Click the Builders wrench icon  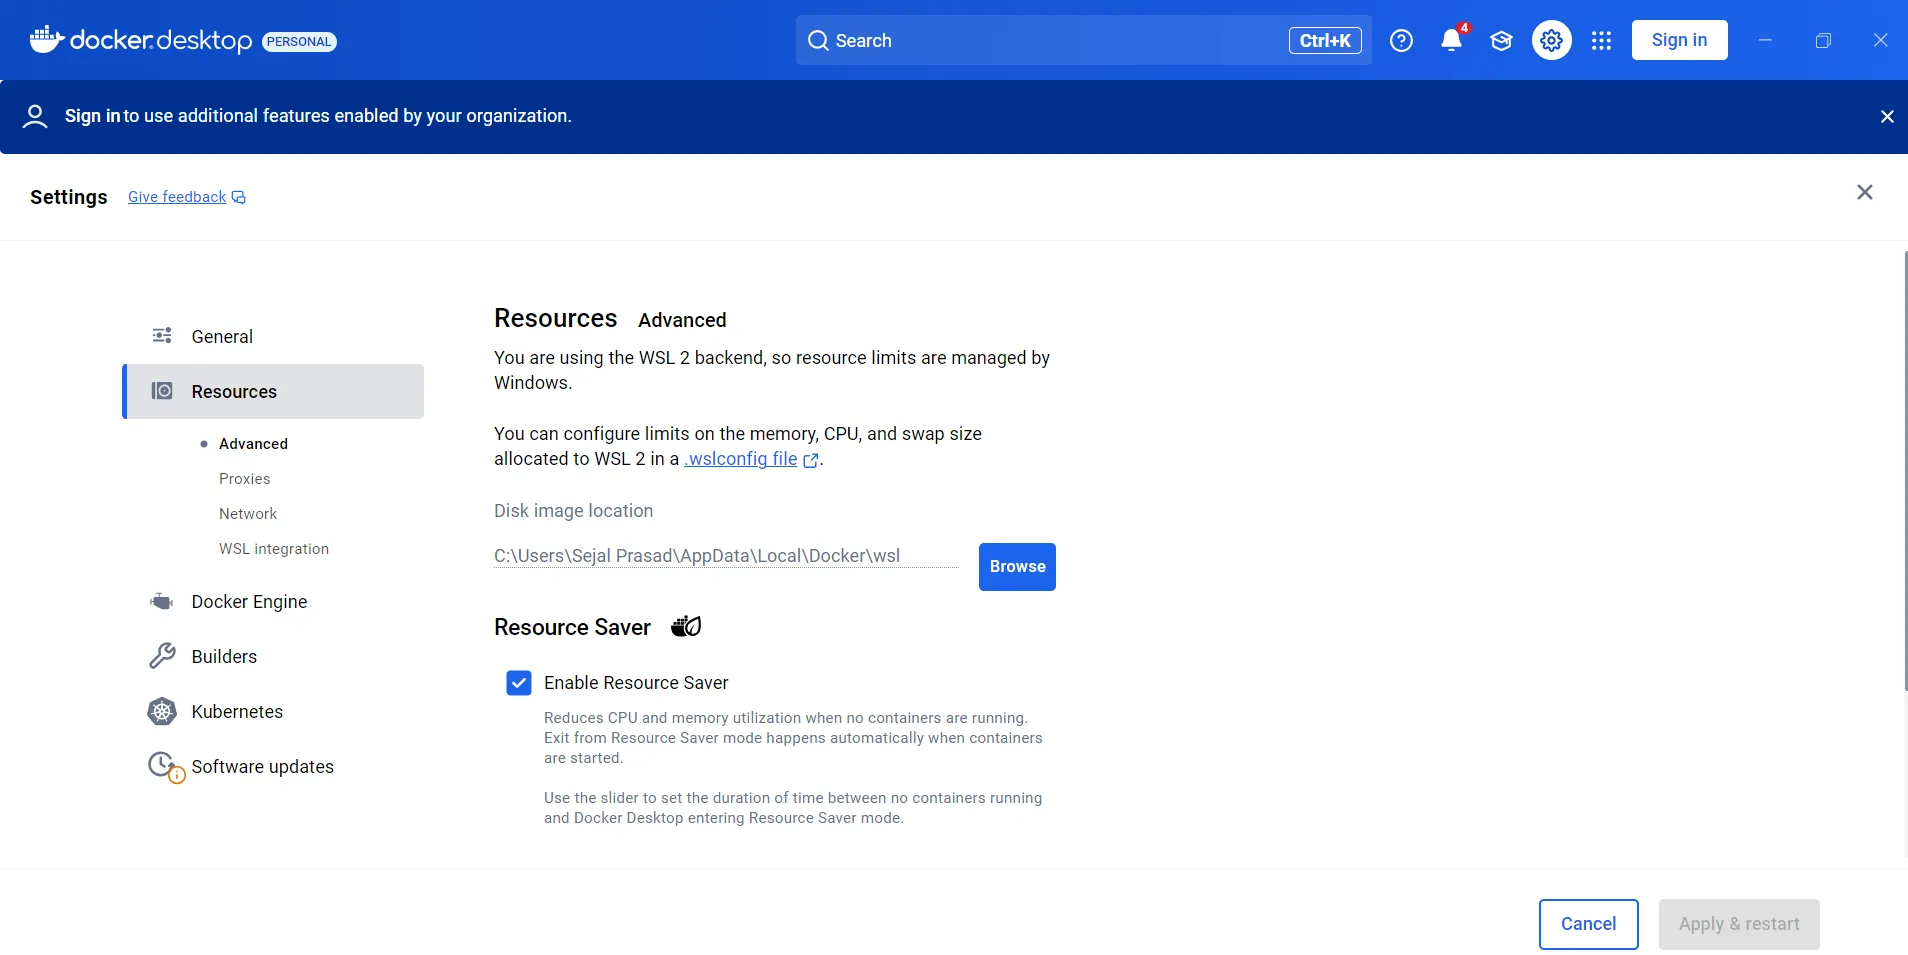[x=162, y=656]
